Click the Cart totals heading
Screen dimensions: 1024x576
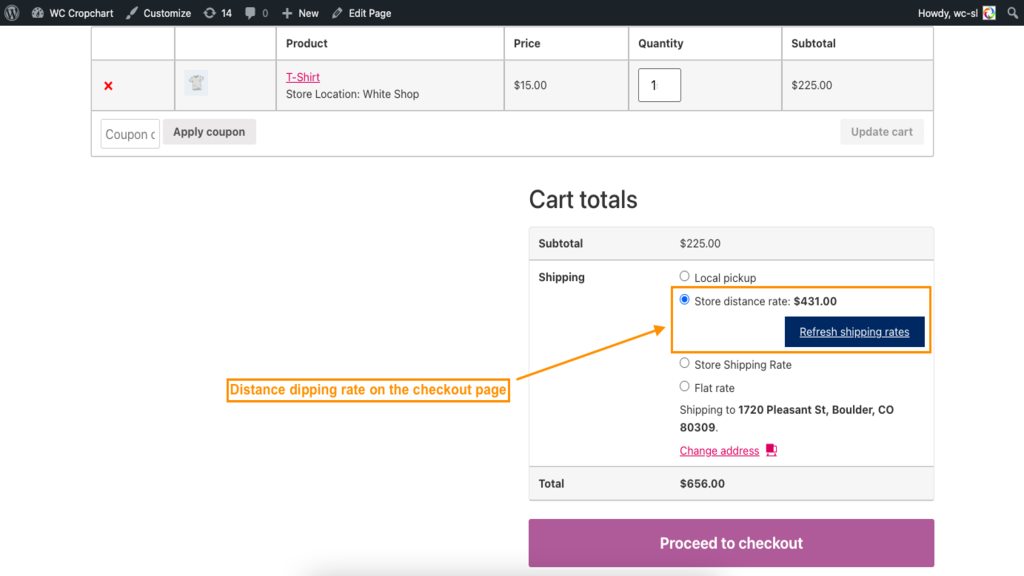(583, 200)
